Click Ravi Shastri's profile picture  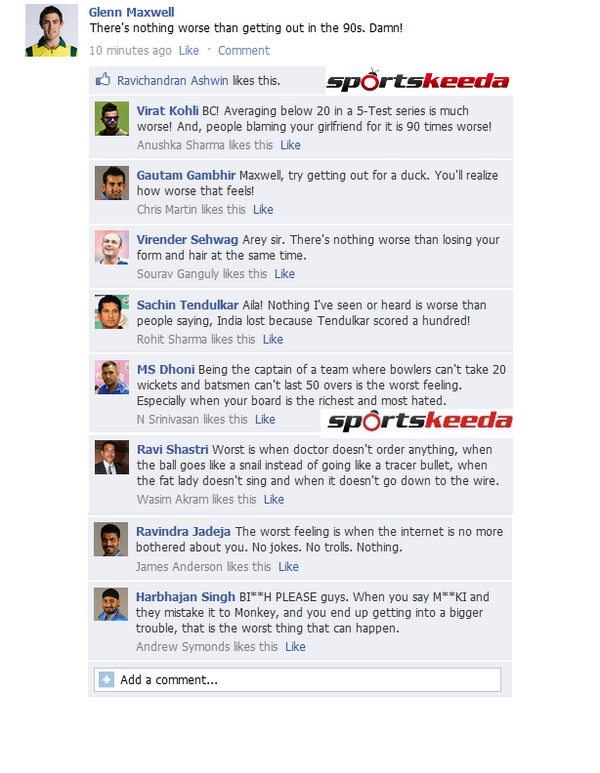tap(111, 457)
